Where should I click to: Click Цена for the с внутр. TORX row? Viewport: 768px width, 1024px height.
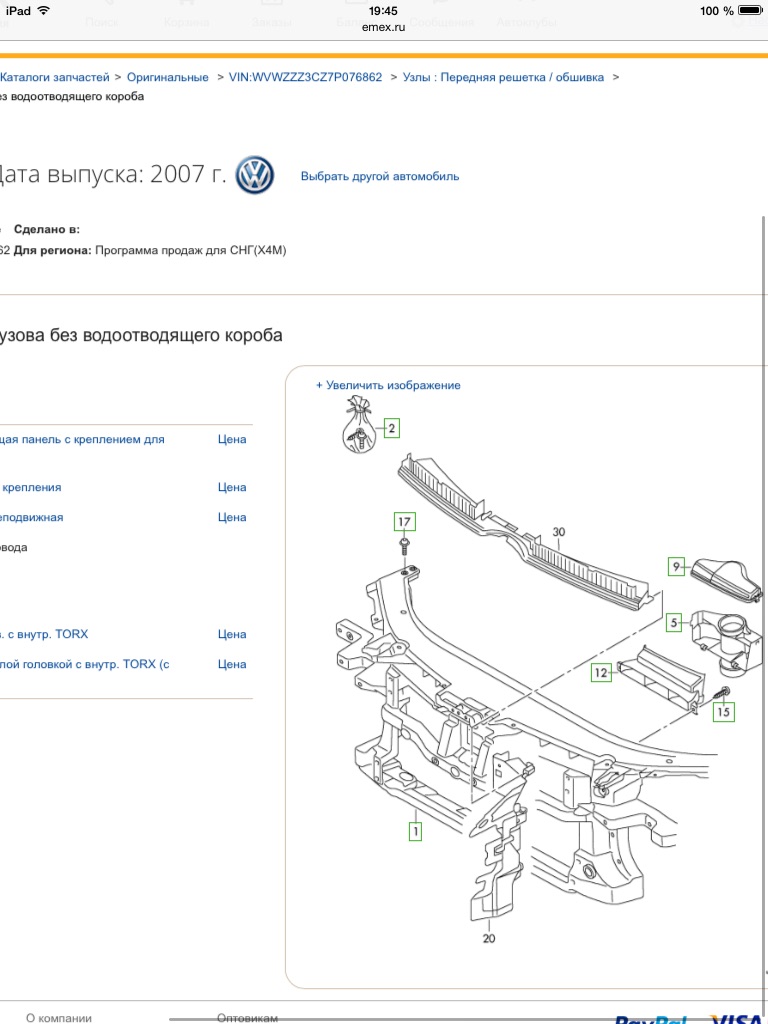click(x=232, y=634)
